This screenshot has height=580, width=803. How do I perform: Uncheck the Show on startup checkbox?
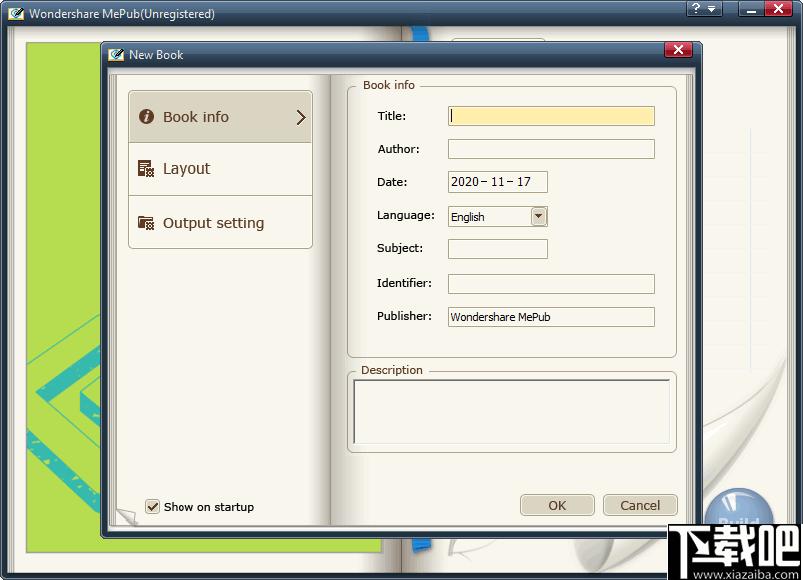[152, 507]
